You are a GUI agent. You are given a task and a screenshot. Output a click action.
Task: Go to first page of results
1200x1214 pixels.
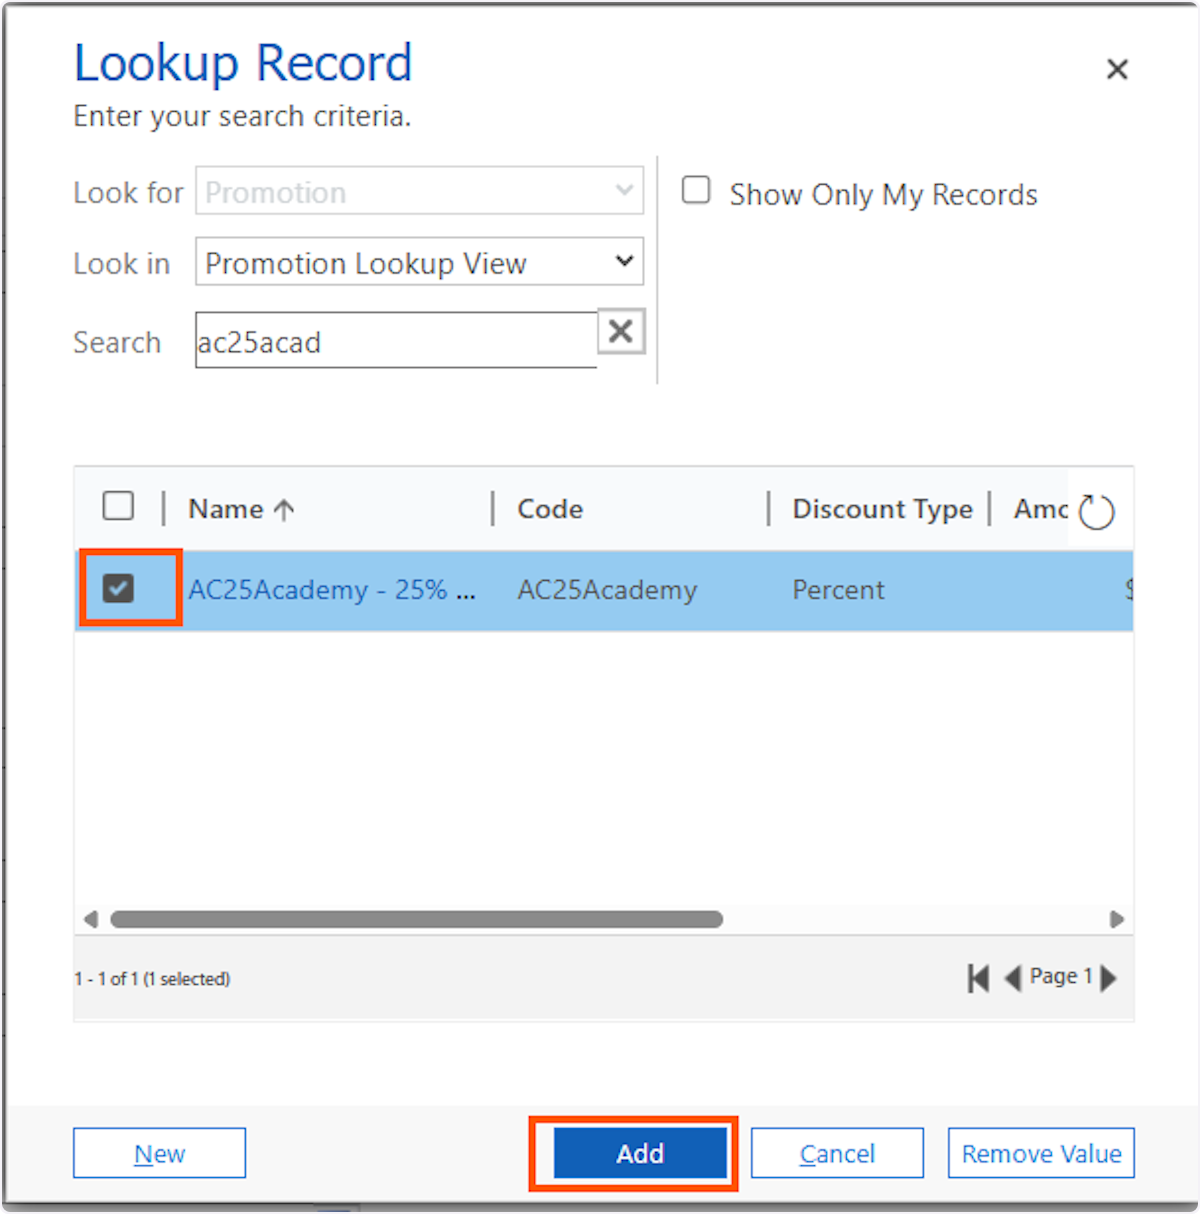978,978
